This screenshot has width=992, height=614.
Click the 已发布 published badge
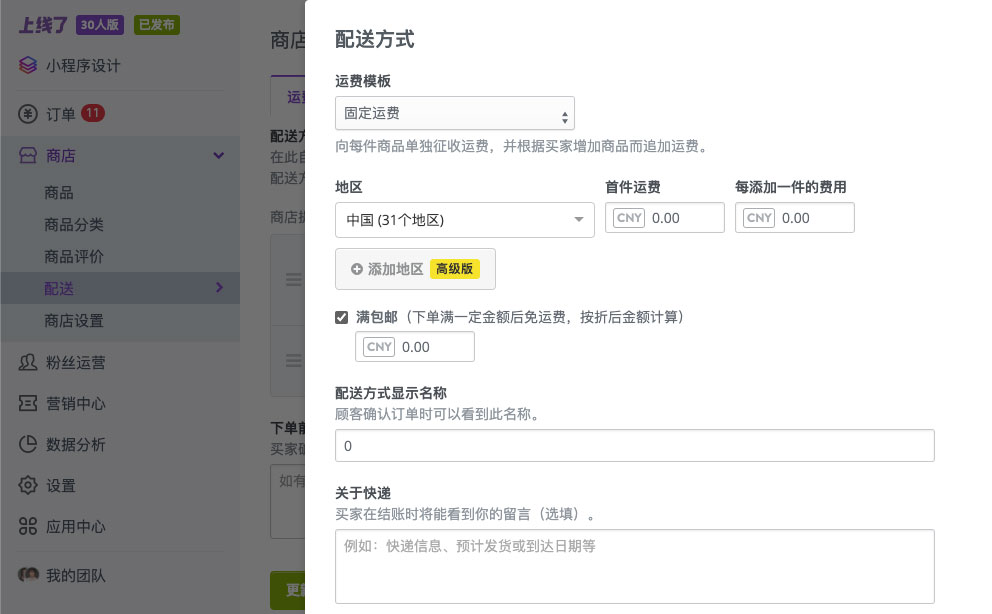point(157,26)
